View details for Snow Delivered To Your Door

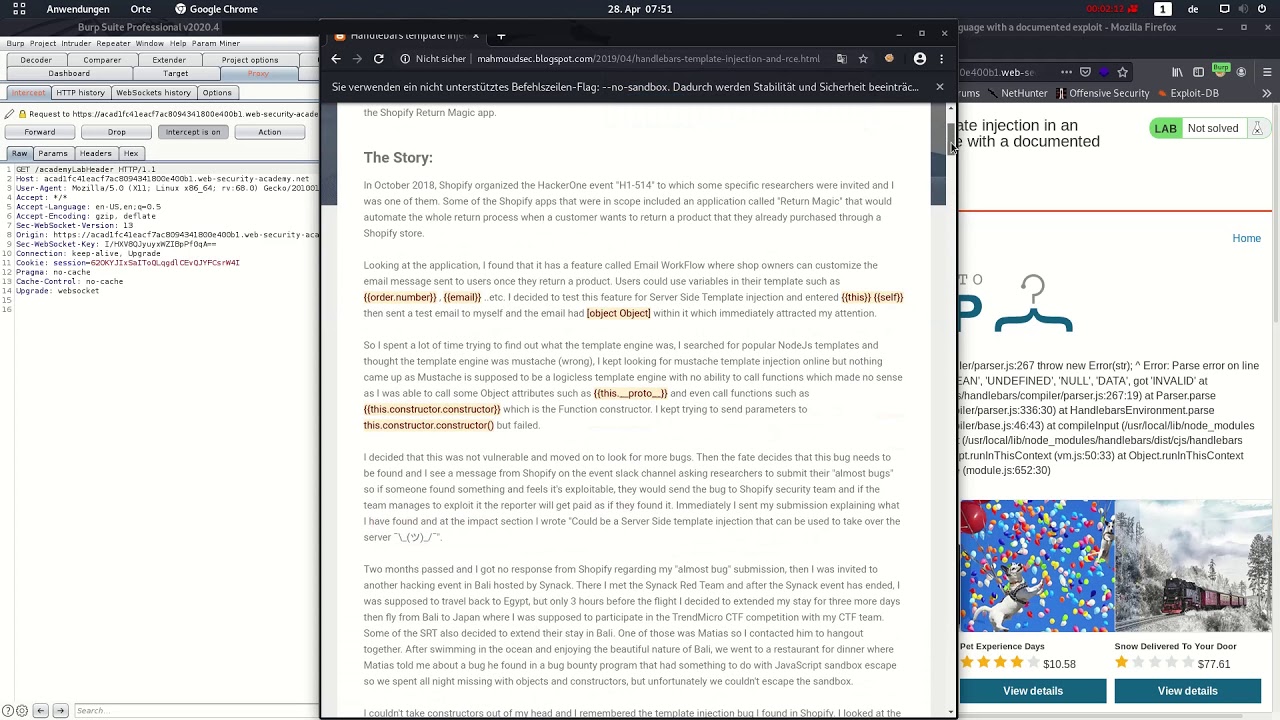click(1188, 691)
